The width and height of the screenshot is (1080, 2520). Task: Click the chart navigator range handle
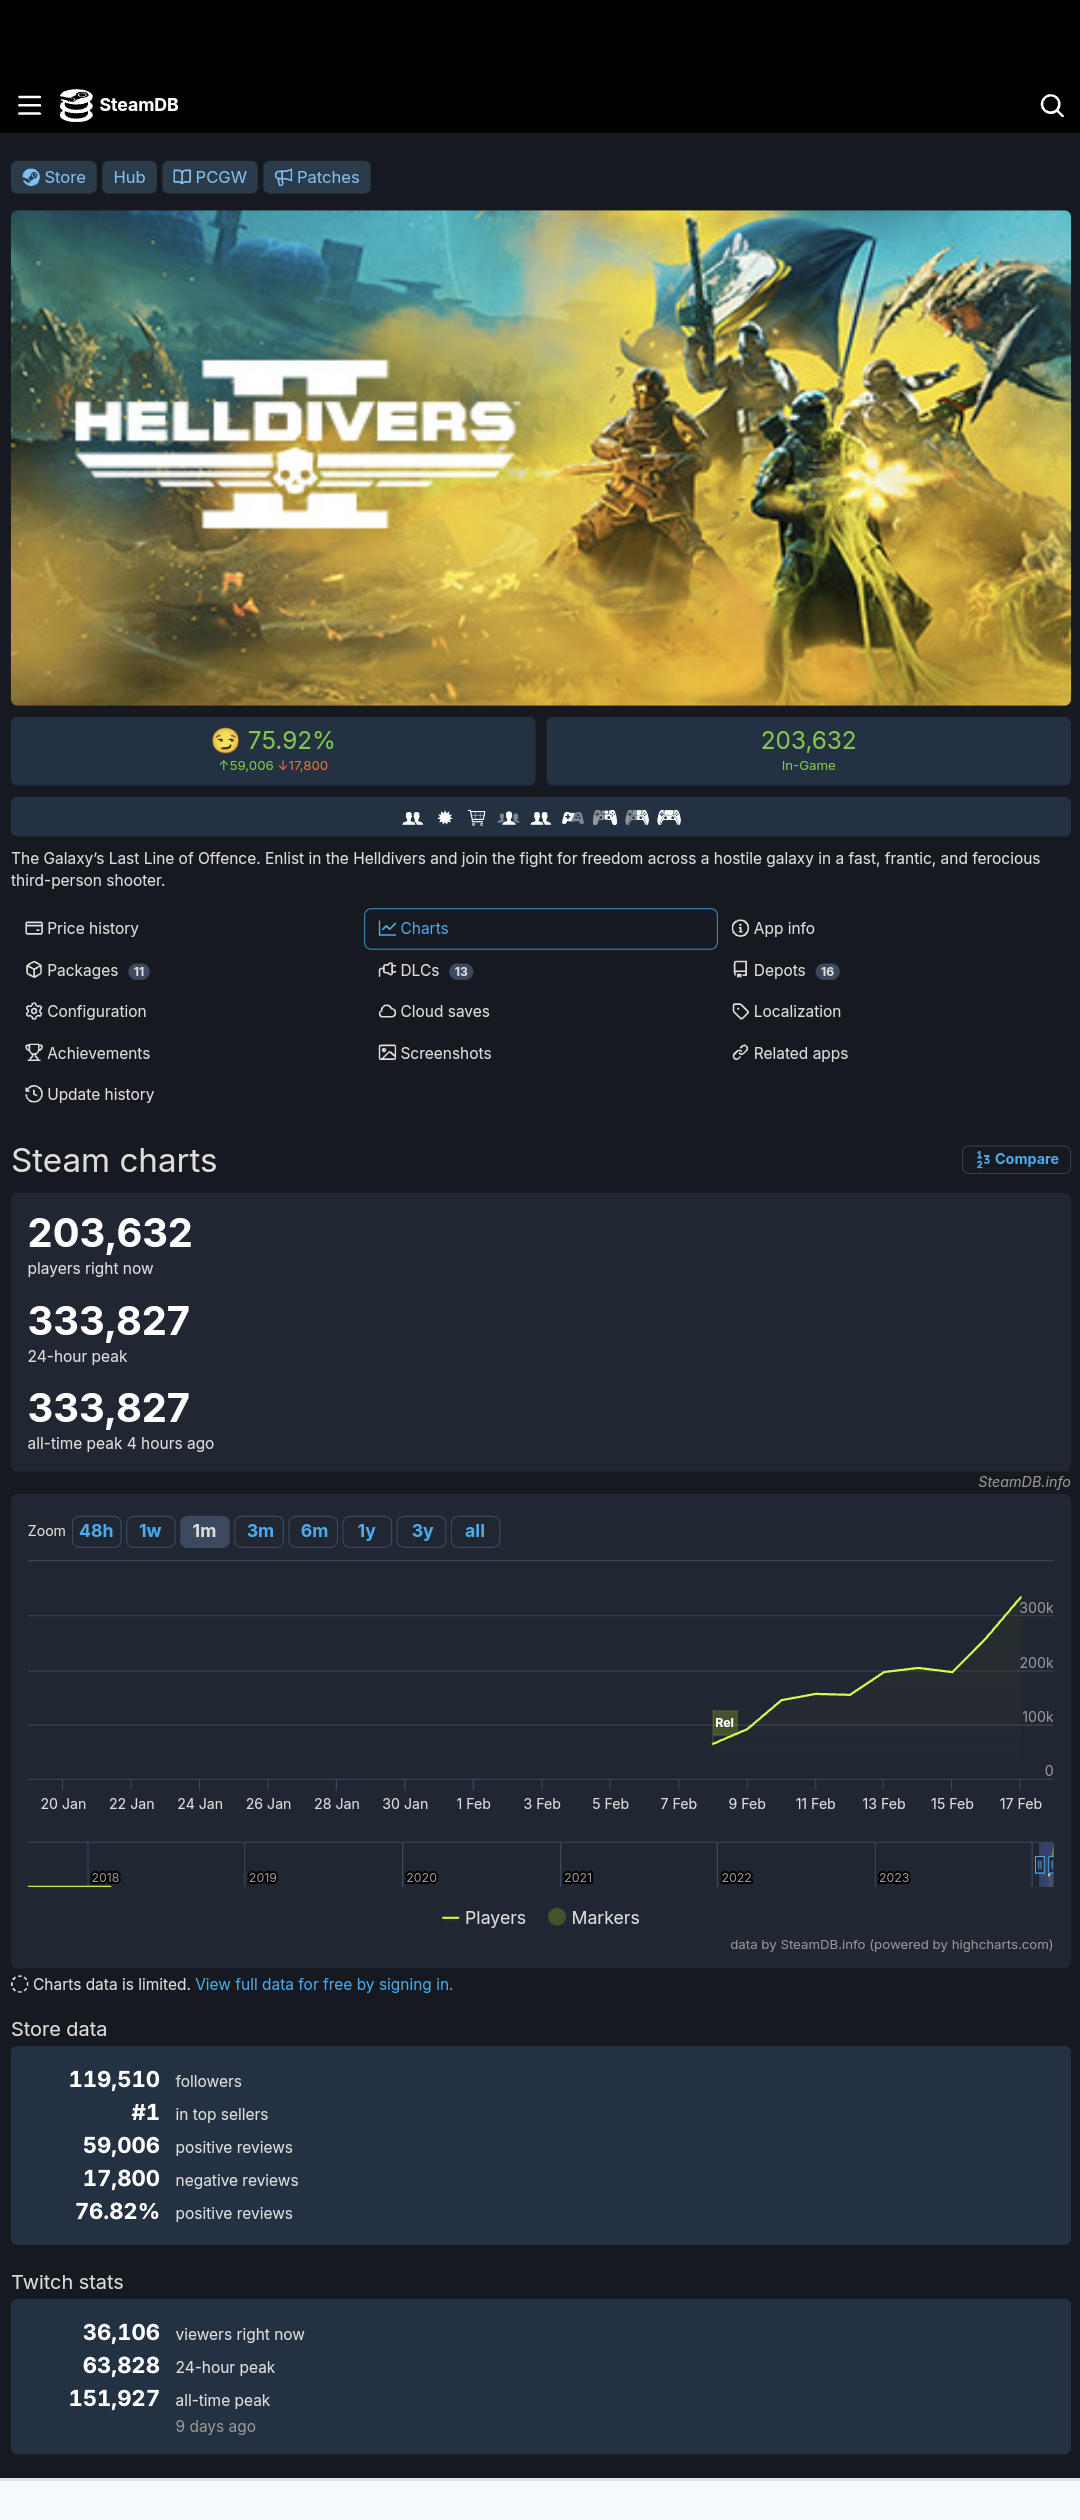click(x=1039, y=1864)
